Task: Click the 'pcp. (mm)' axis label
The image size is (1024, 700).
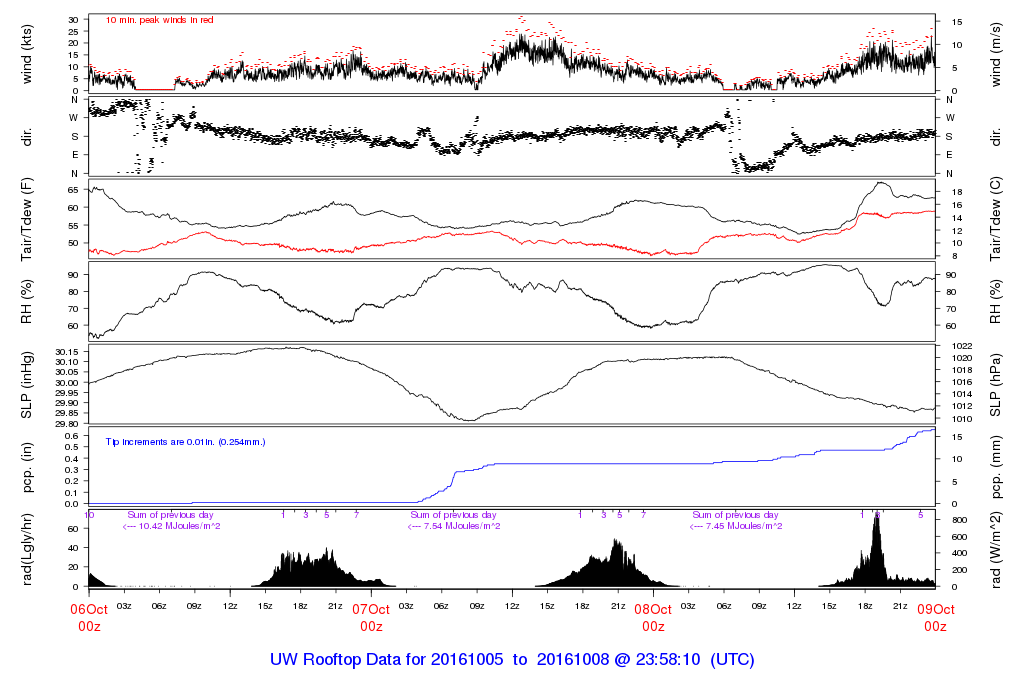Action: point(996,468)
